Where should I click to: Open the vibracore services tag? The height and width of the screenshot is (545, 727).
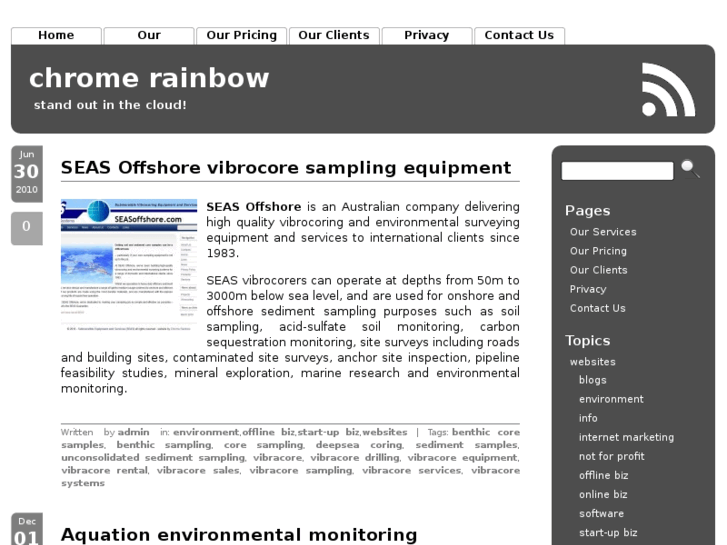(x=412, y=470)
